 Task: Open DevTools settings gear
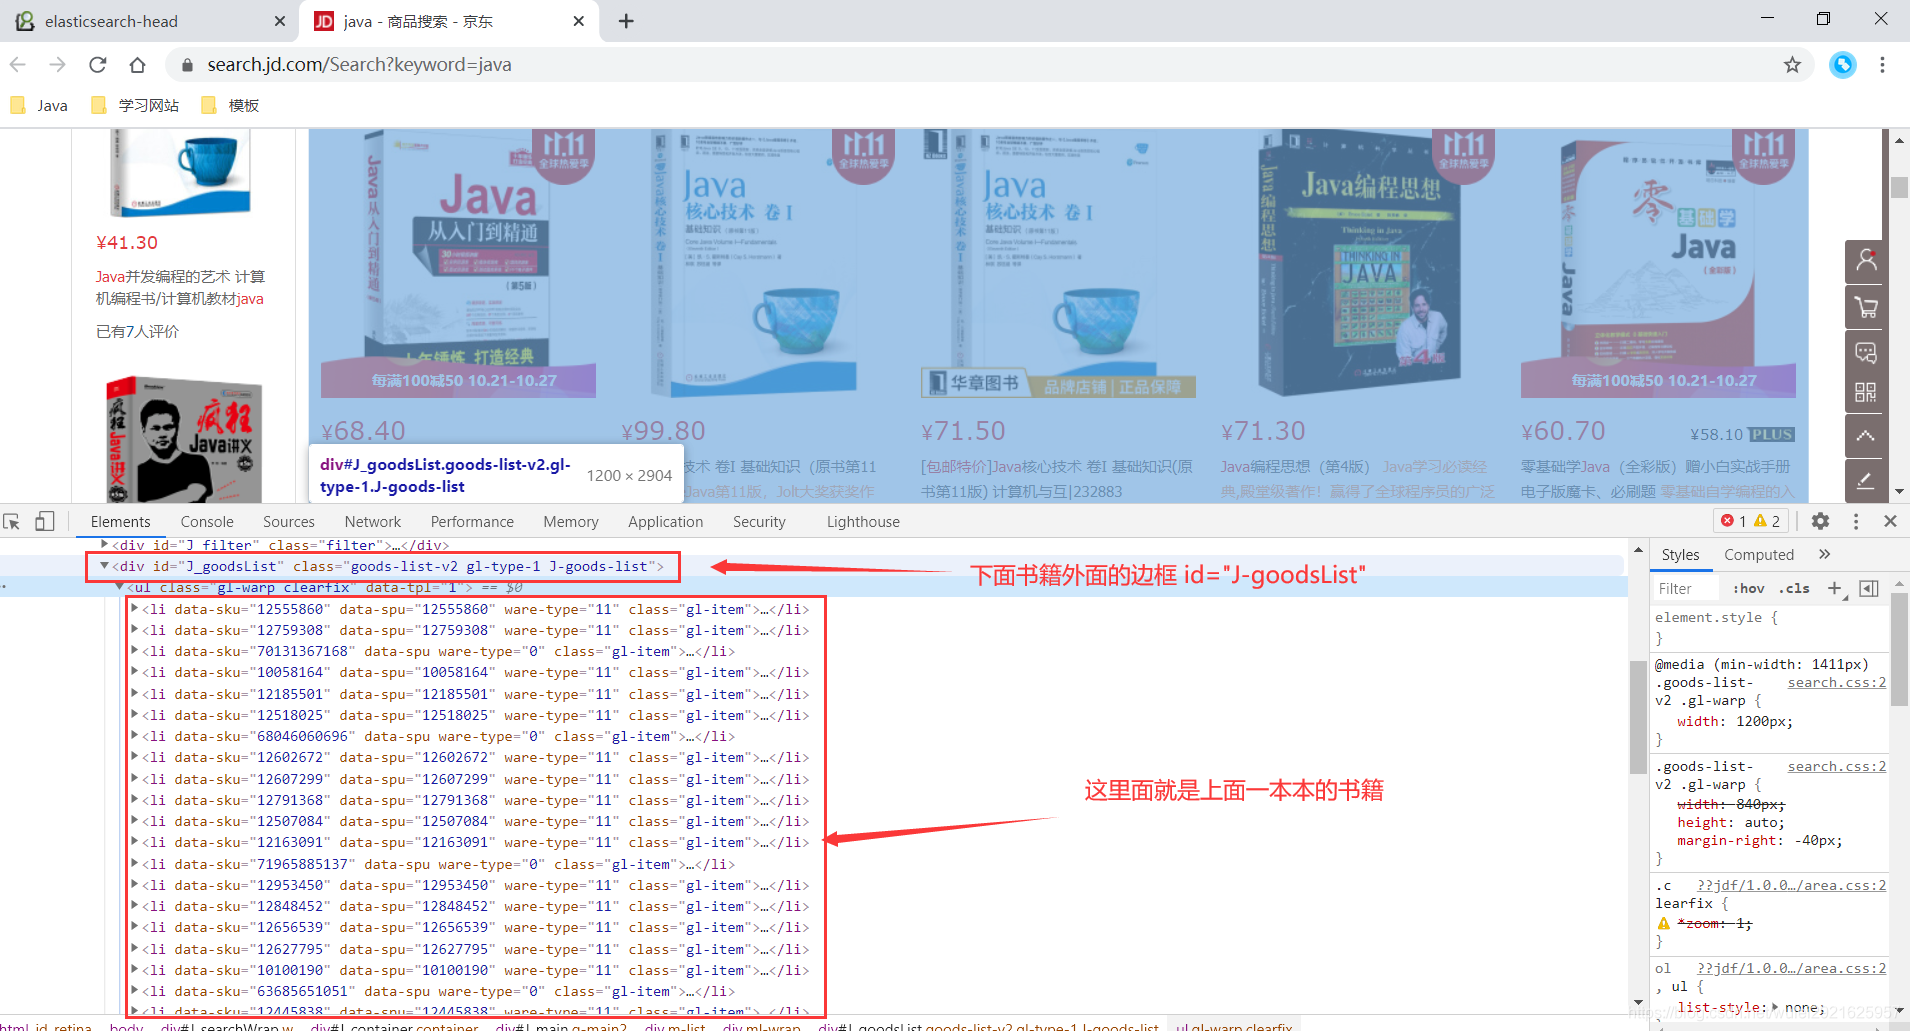[1820, 521]
